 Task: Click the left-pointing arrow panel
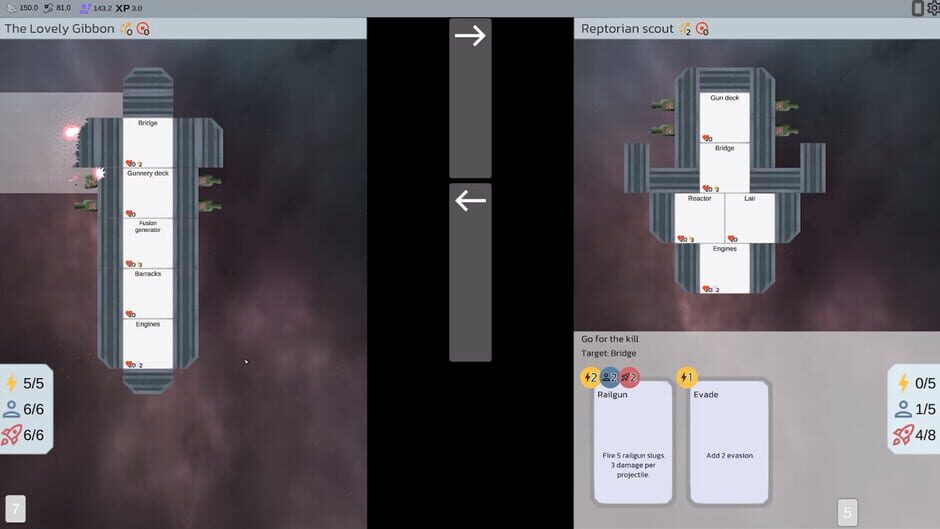470,272
